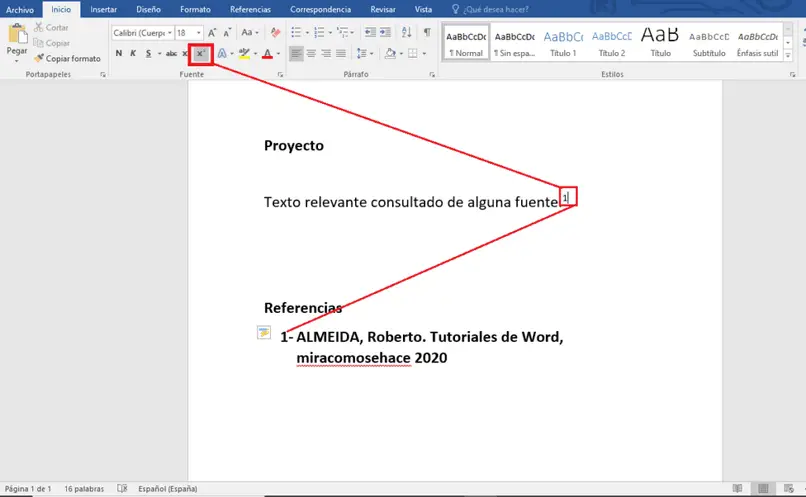Open the comment icon beside reference
The image size is (806, 497).
click(x=263, y=333)
